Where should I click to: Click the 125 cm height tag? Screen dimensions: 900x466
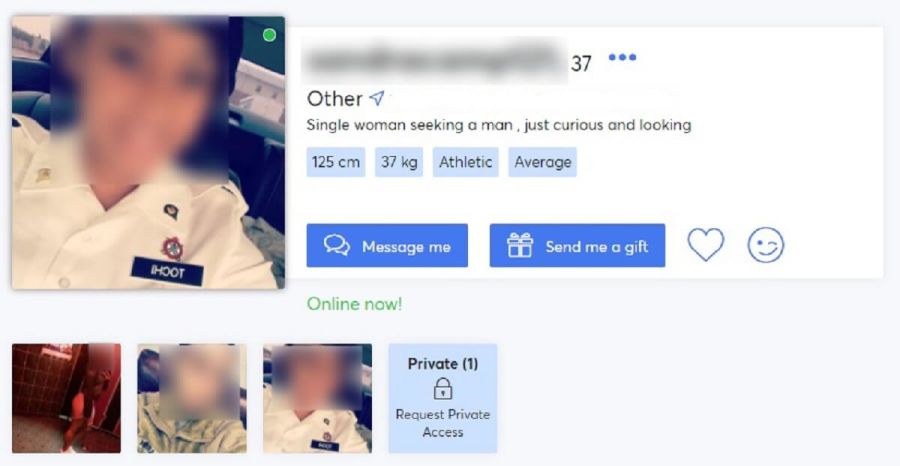pos(336,162)
